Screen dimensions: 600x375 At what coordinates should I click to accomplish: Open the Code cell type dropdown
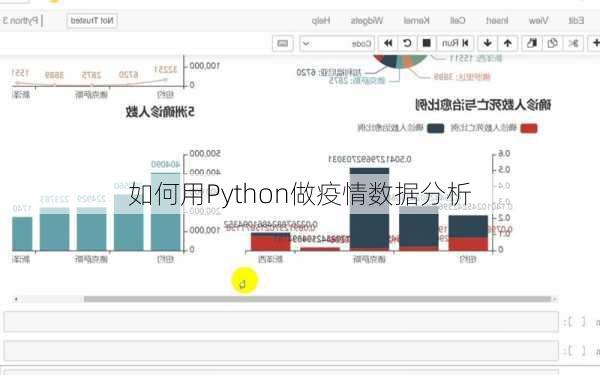[337, 44]
